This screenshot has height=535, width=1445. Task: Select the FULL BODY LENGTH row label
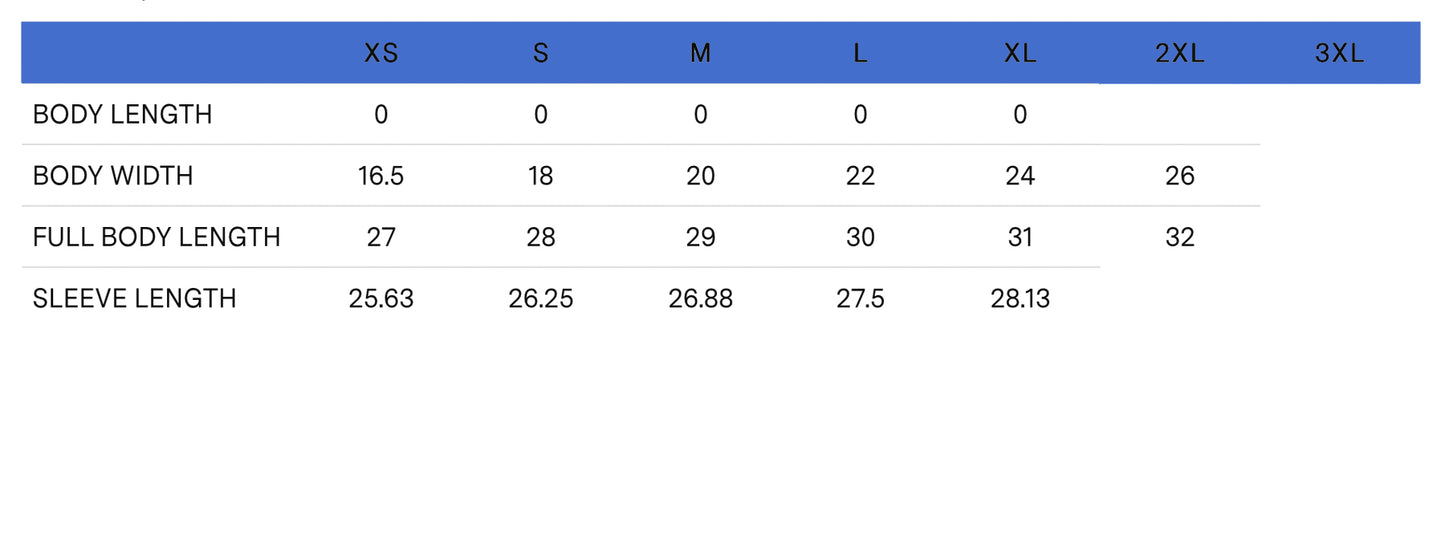pos(157,237)
